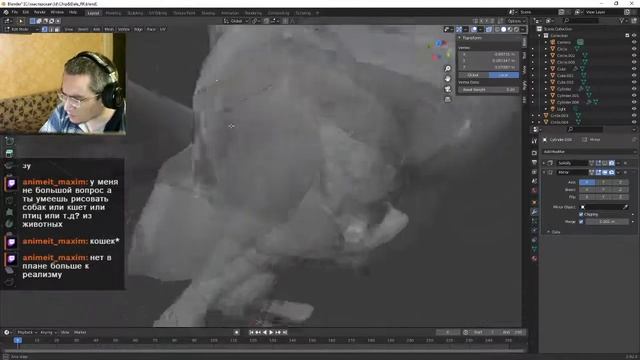
Task: Open the Vertex menu in viewport header
Action: click(124, 29)
